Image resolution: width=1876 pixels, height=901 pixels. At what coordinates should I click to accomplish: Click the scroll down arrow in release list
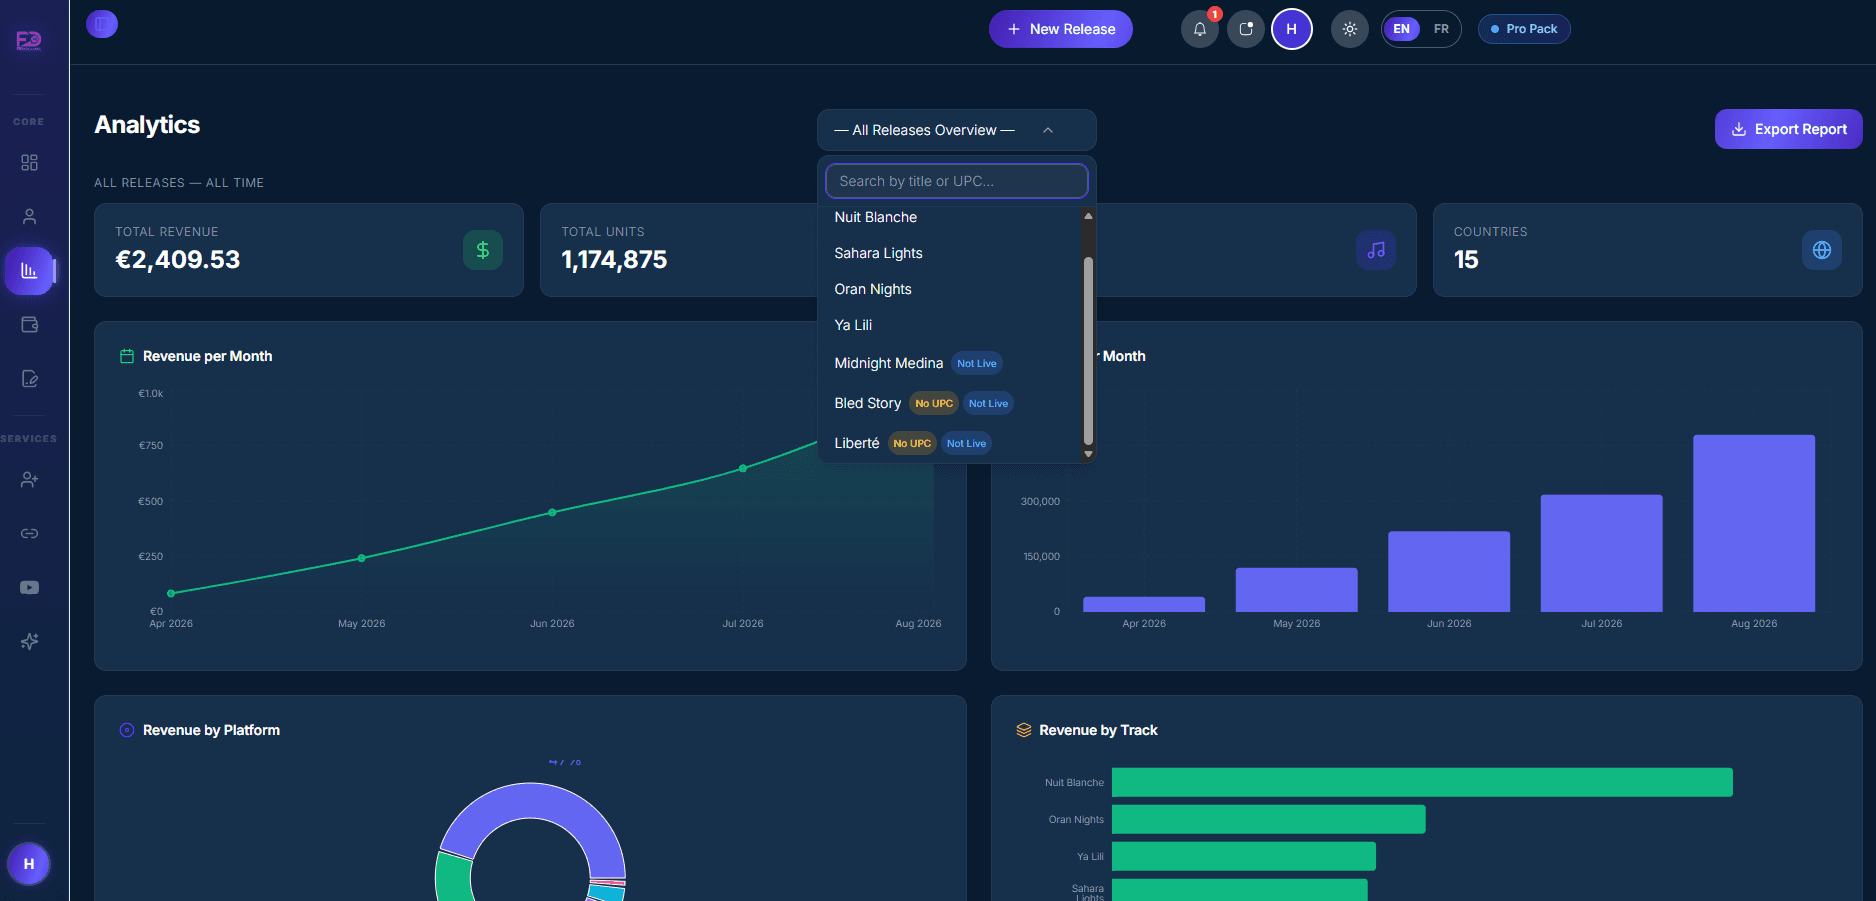pyautogui.click(x=1088, y=454)
